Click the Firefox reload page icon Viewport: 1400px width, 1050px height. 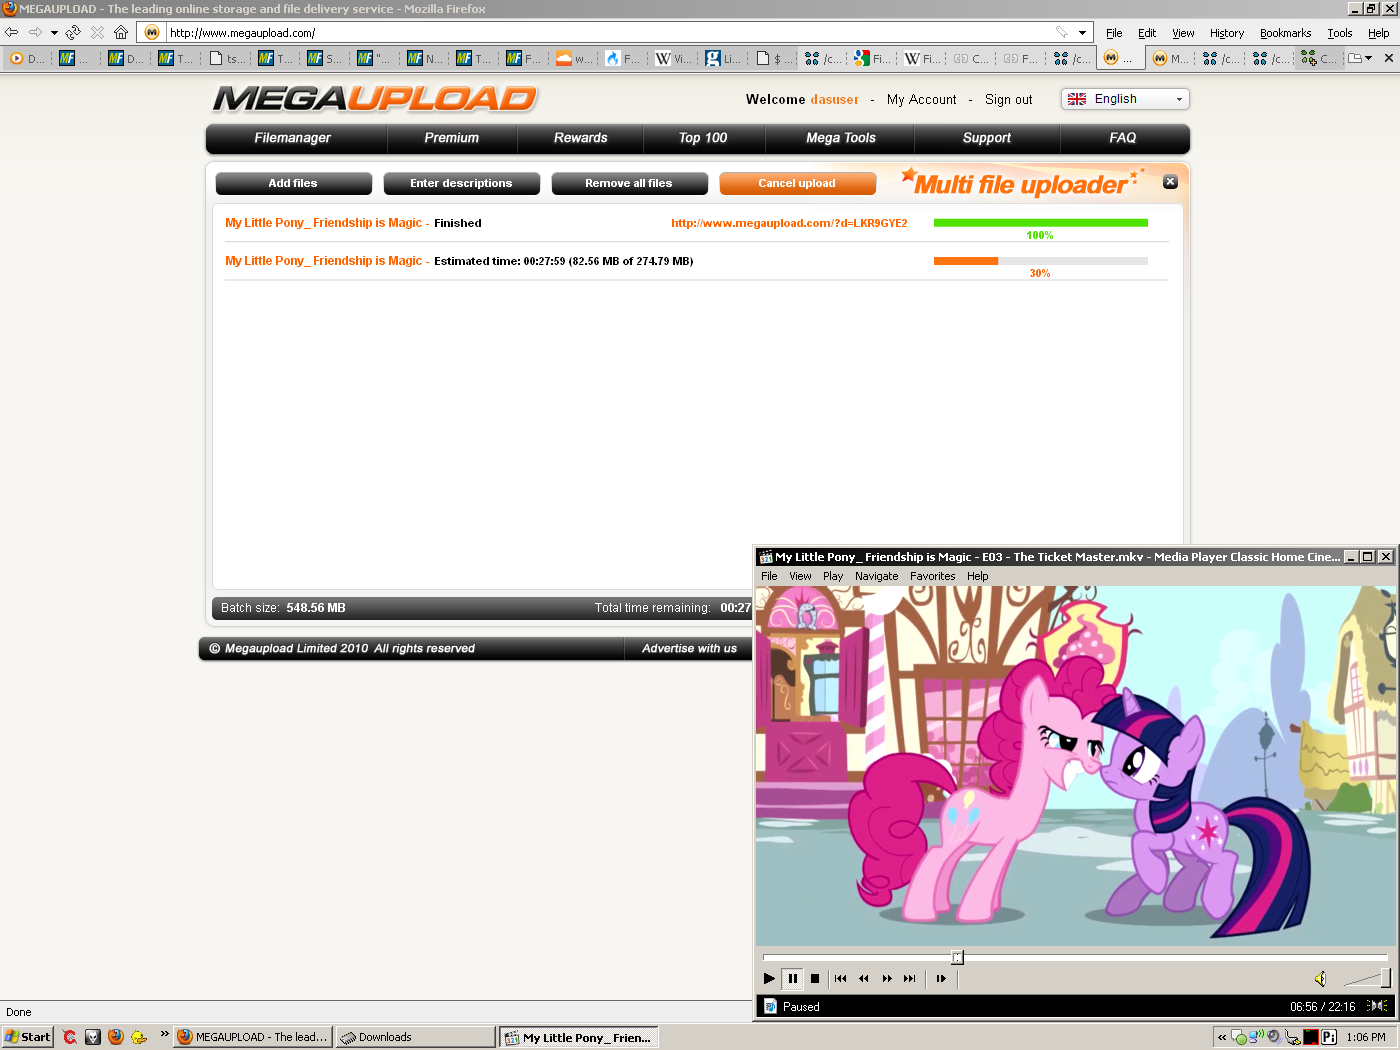click(x=73, y=32)
